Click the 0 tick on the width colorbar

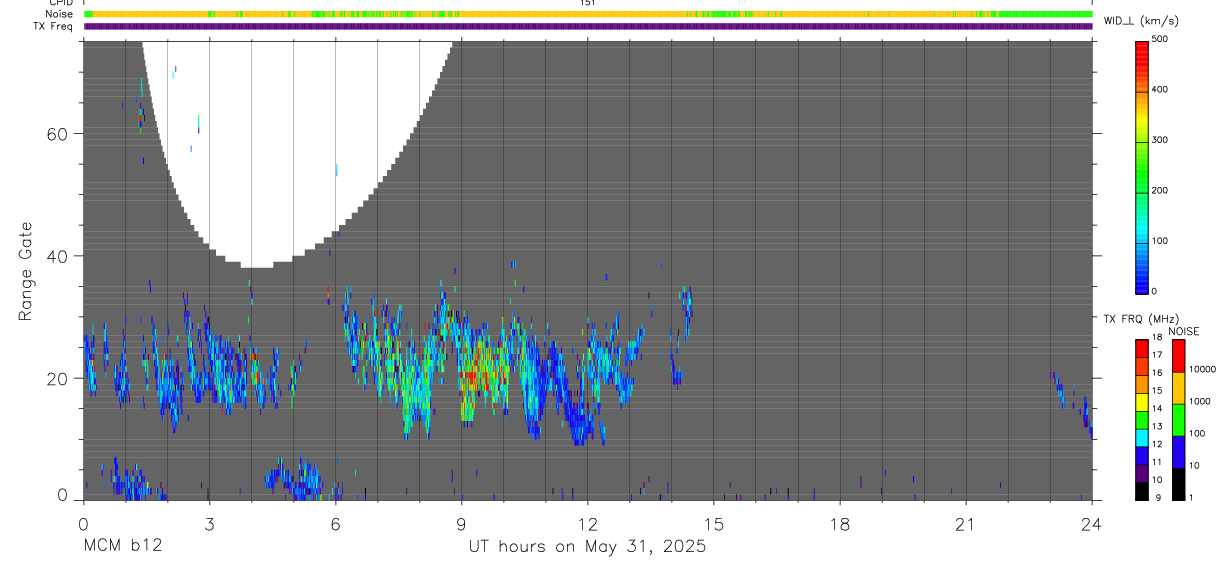(1155, 291)
